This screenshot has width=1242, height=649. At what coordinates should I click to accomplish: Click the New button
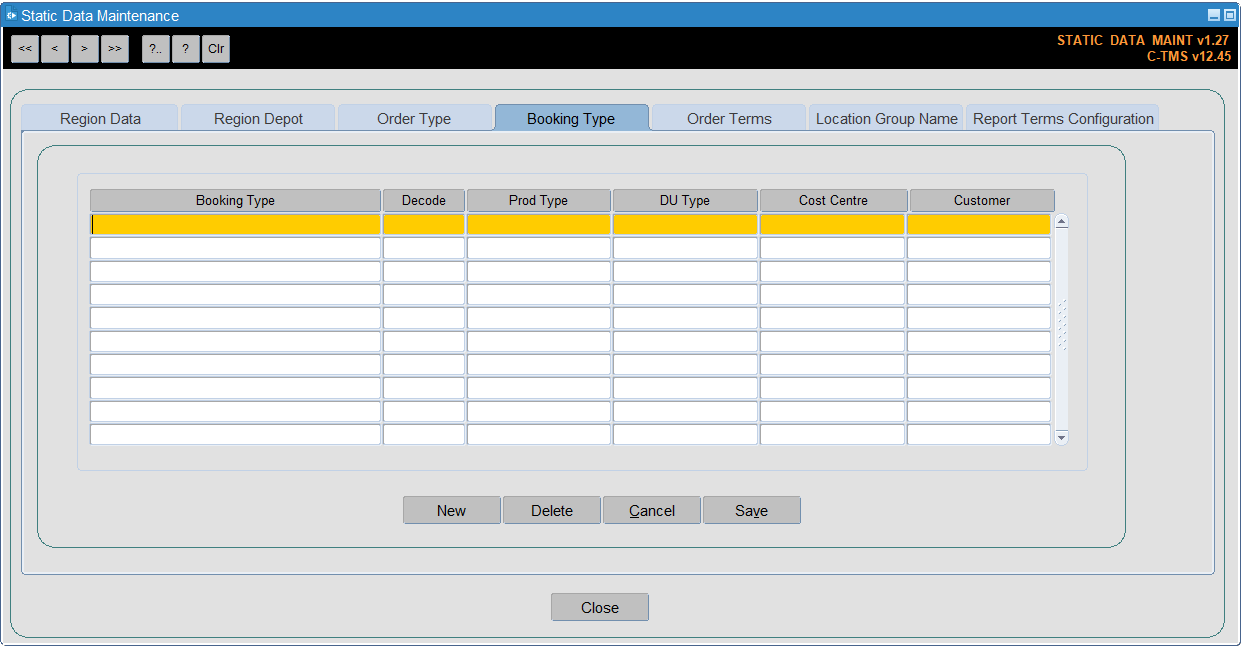[x=452, y=510]
